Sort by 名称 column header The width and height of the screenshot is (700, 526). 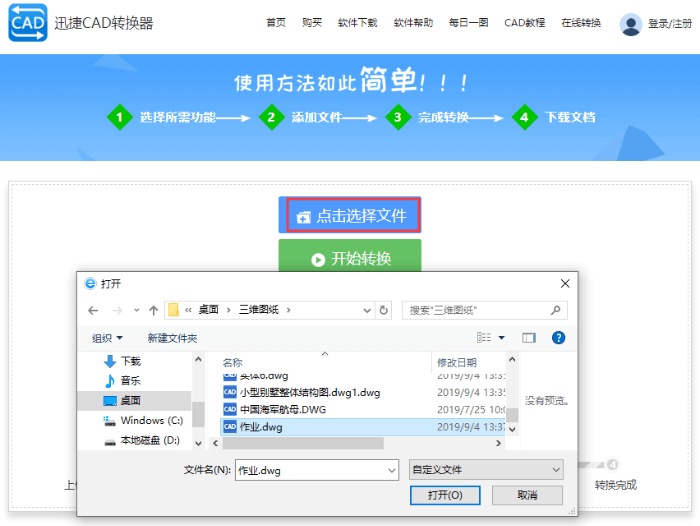pyautogui.click(x=232, y=363)
